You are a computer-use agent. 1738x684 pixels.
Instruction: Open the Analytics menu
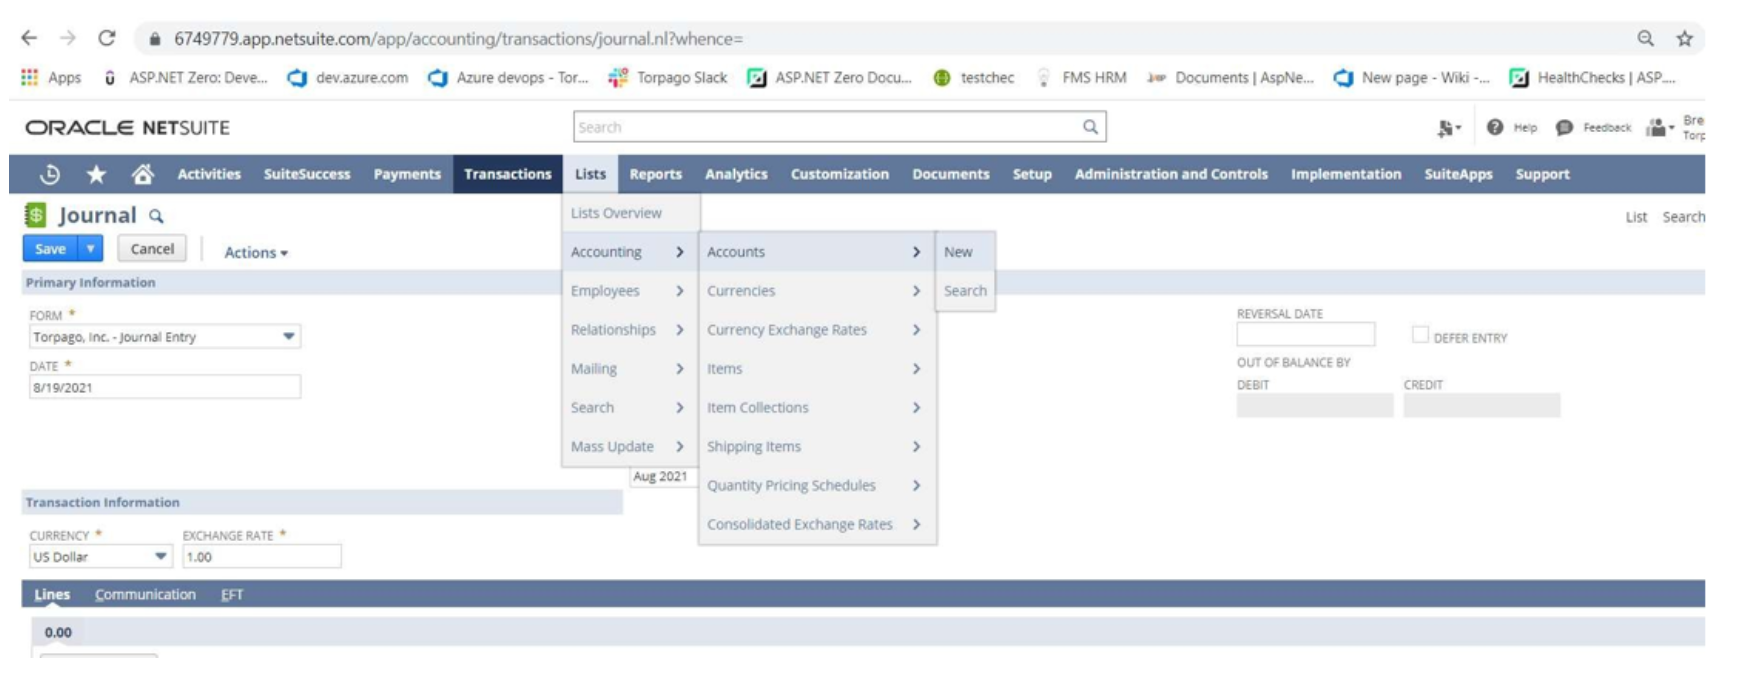736,174
